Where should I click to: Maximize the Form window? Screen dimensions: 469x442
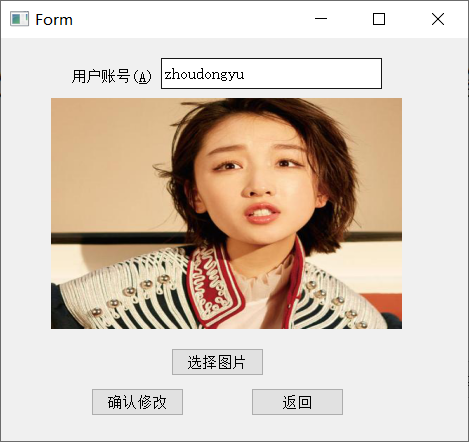[x=379, y=19]
